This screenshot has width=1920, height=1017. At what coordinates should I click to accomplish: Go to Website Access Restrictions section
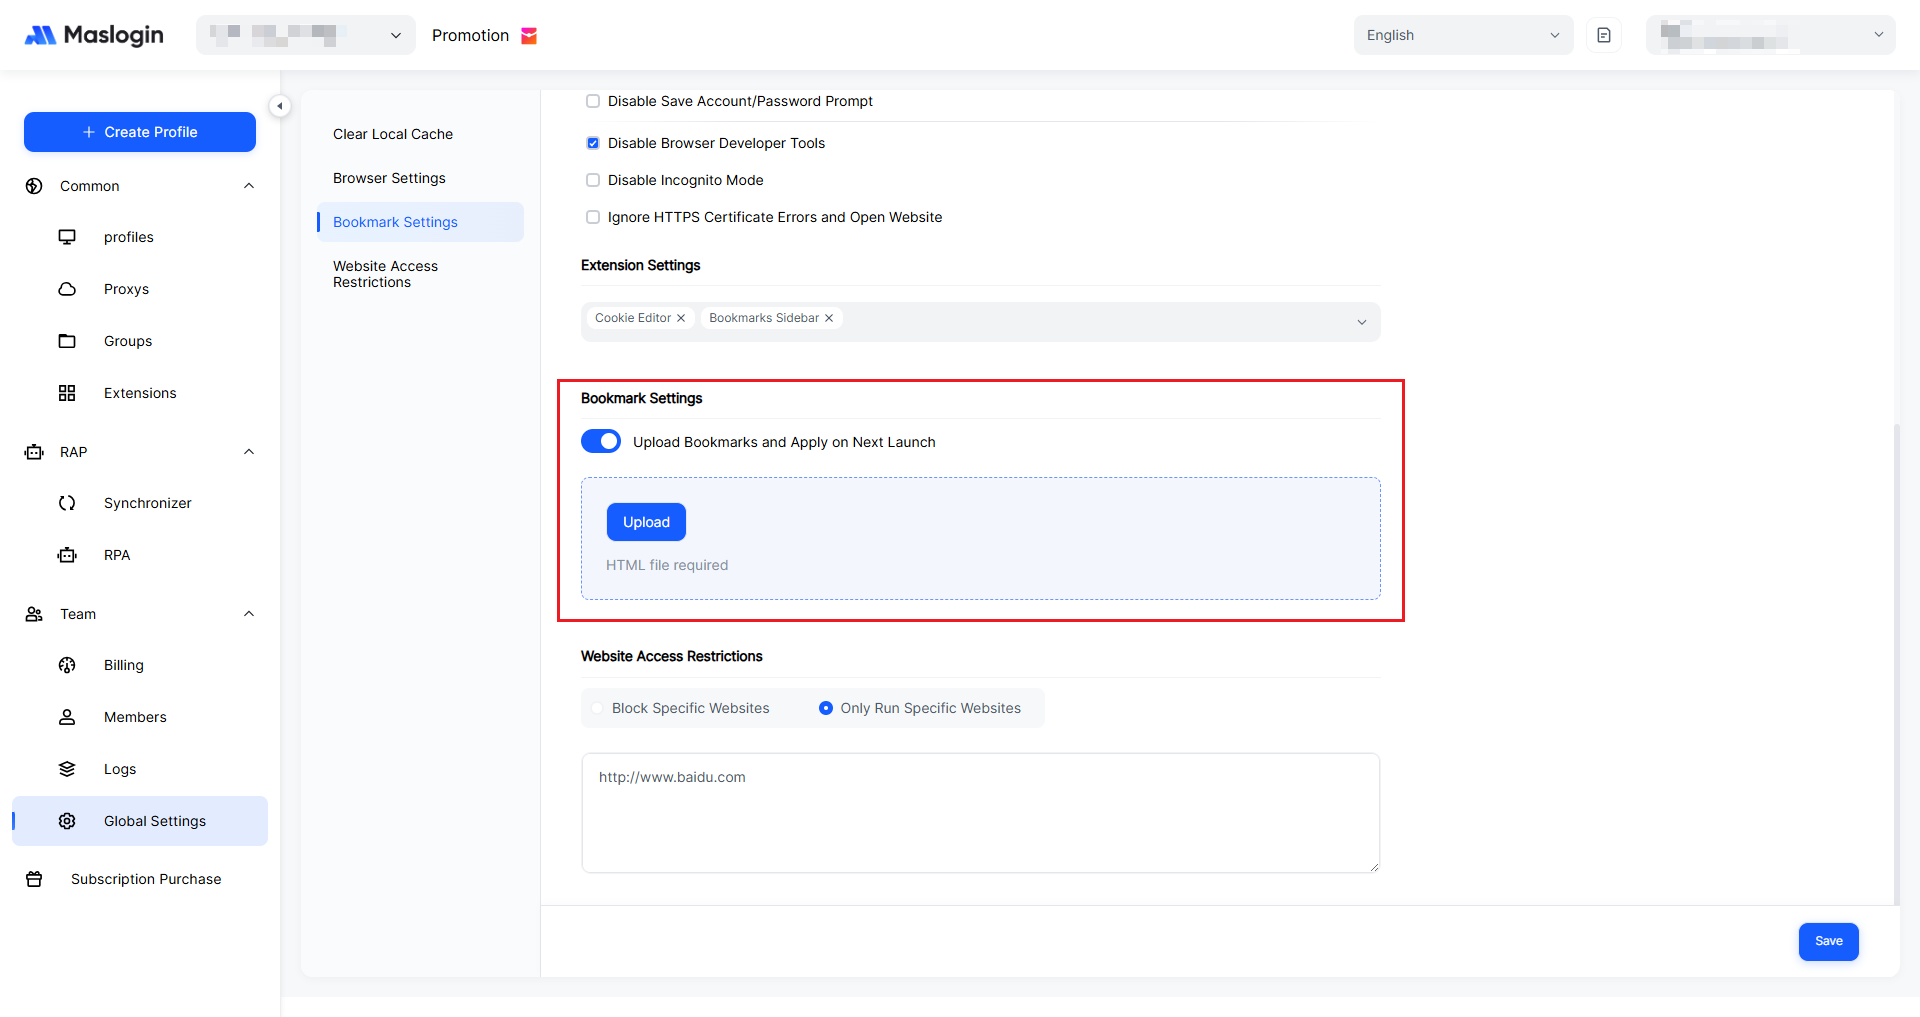coord(385,274)
